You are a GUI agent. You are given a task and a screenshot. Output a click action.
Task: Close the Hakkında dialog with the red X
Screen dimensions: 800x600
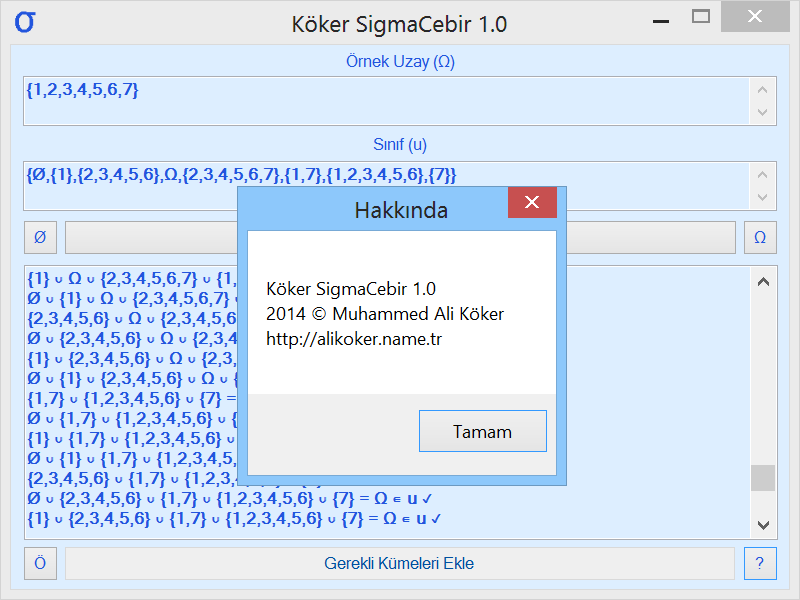pyautogui.click(x=532, y=202)
